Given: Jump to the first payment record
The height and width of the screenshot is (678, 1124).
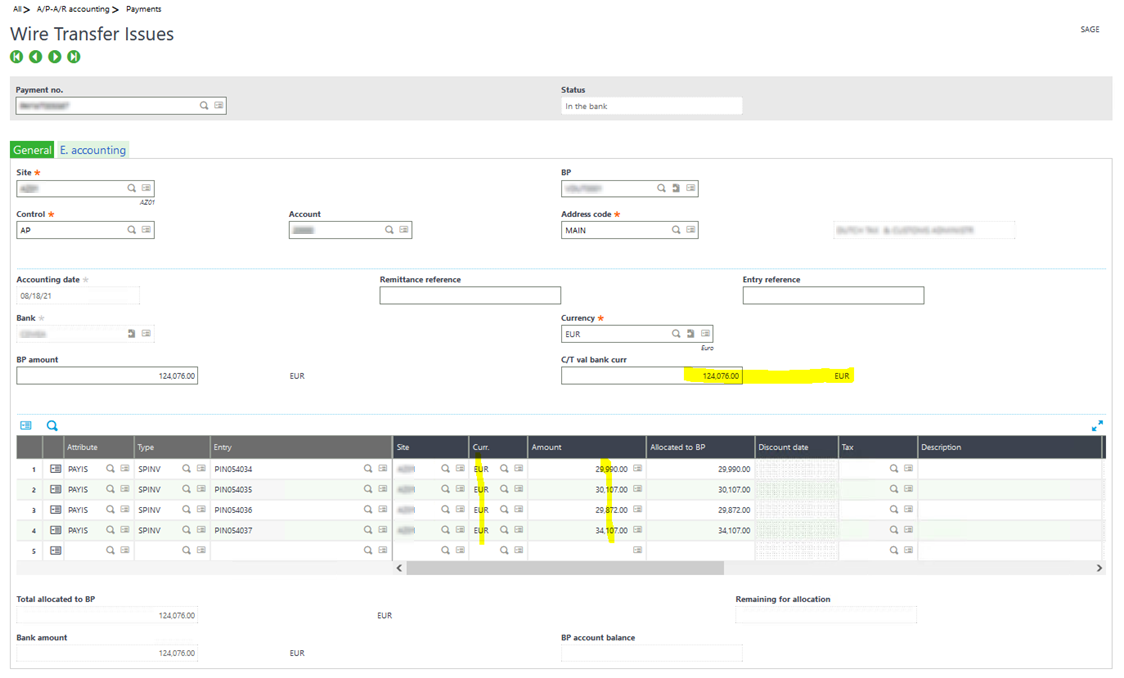Looking at the screenshot, I should point(16,57).
